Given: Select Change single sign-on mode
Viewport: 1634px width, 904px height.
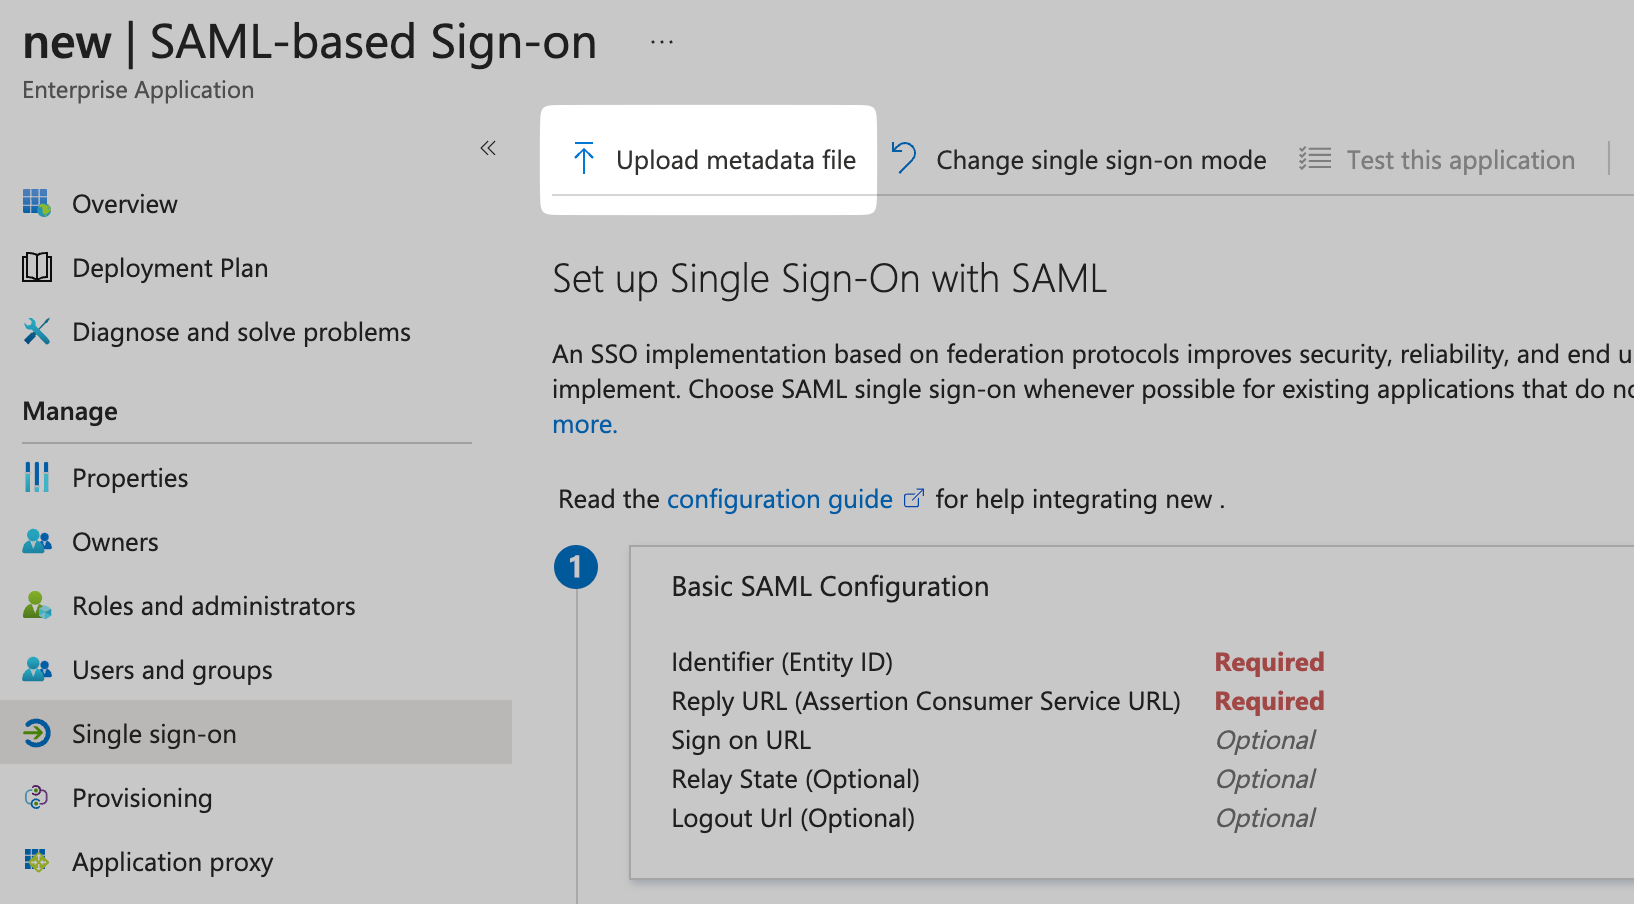Looking at the screenshot, I should [1100, 159].
